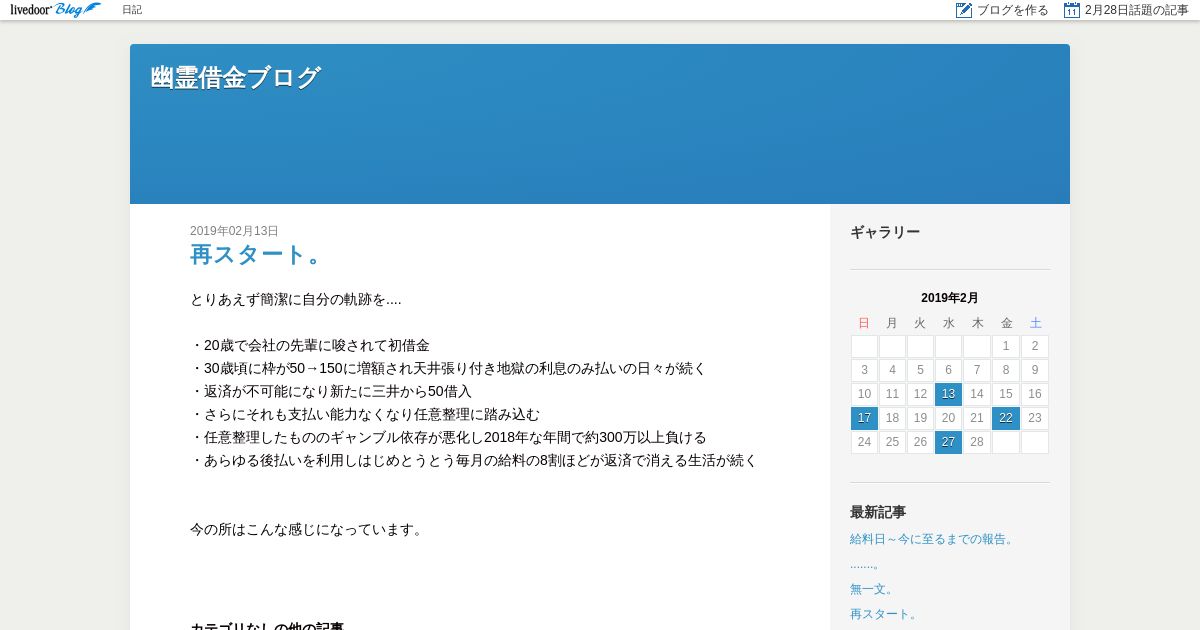Image resolution: width=1200 pixels, height=630 pixels.
Task: Open the ブログを作る link
Action: (1013, 10)
